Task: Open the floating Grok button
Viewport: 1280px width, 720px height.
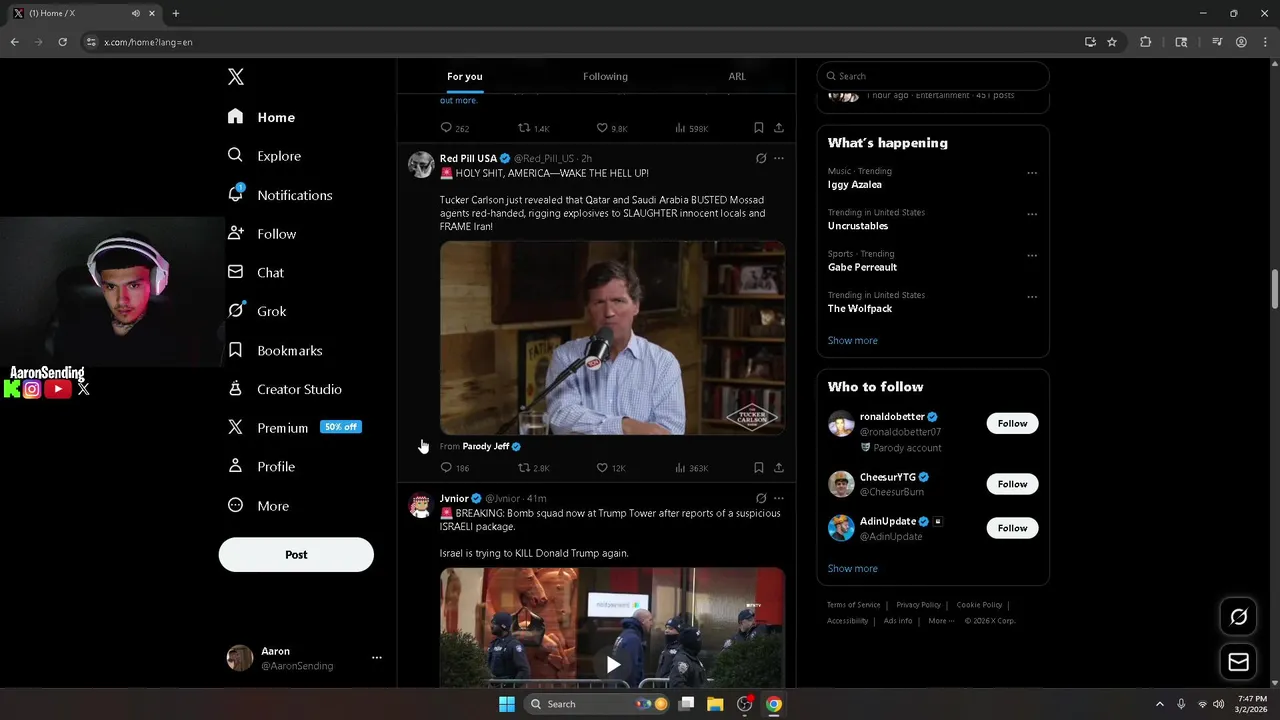Action: [1238, 617]
